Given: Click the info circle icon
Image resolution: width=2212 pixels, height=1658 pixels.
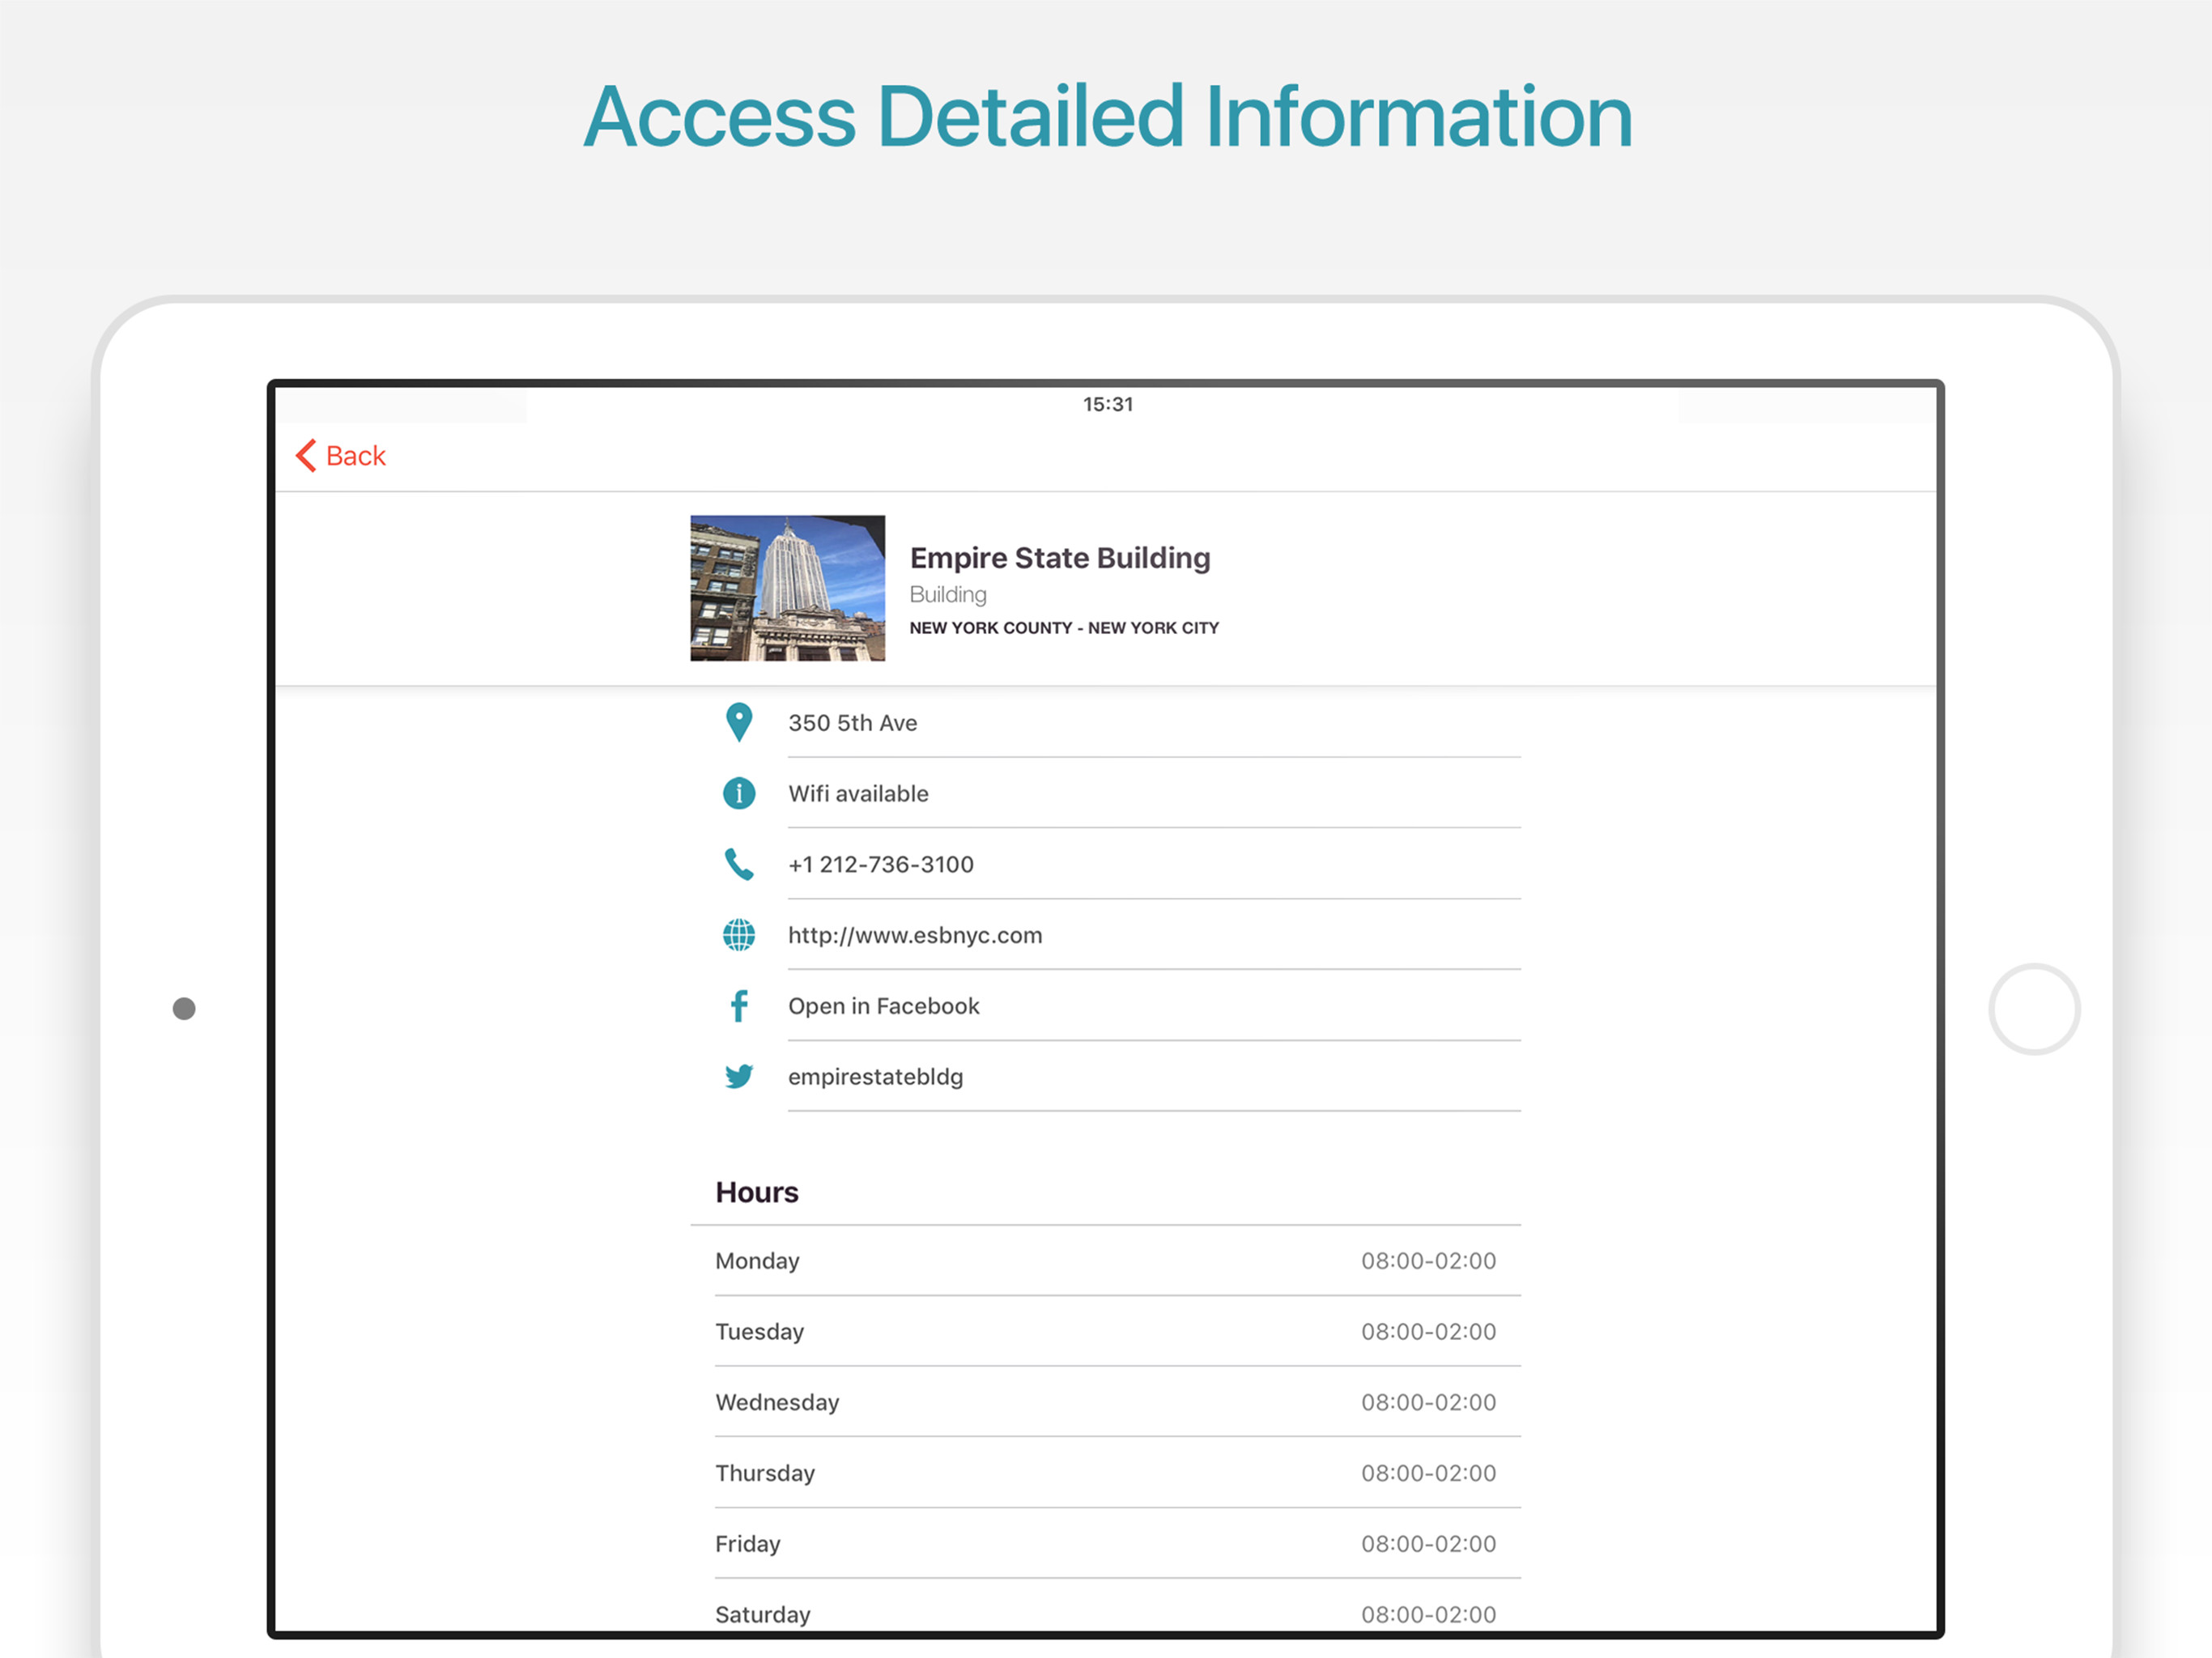Looking at the screenshot, I should [738, 793].
